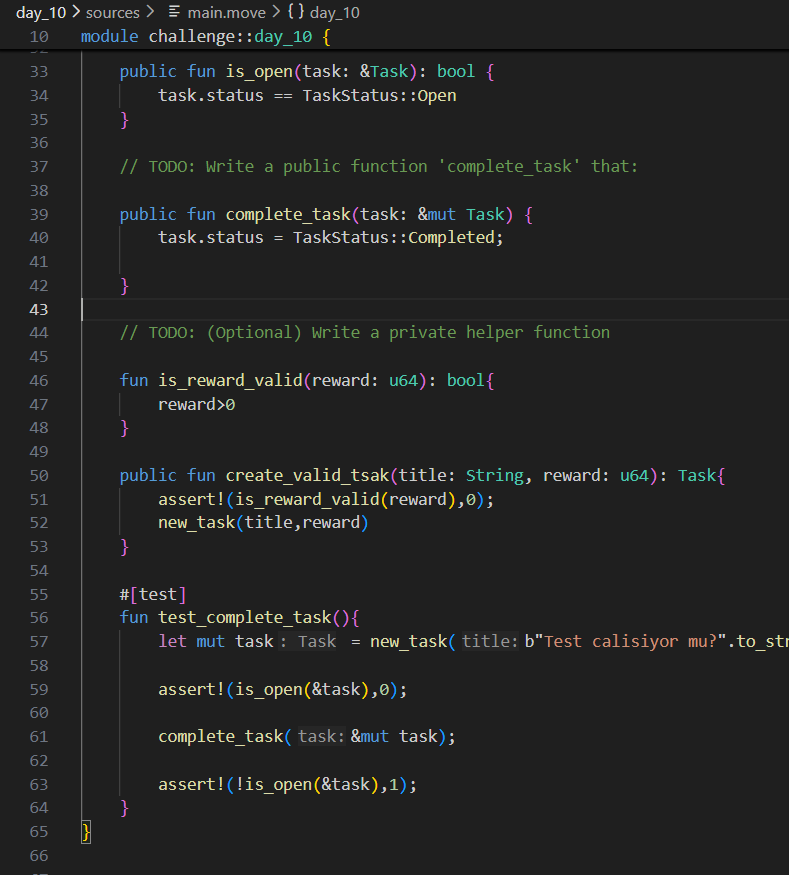Click the highlighted closing brace on line 65
The height and width of the screenshot is (875, 789).
(x=86, y=833)
